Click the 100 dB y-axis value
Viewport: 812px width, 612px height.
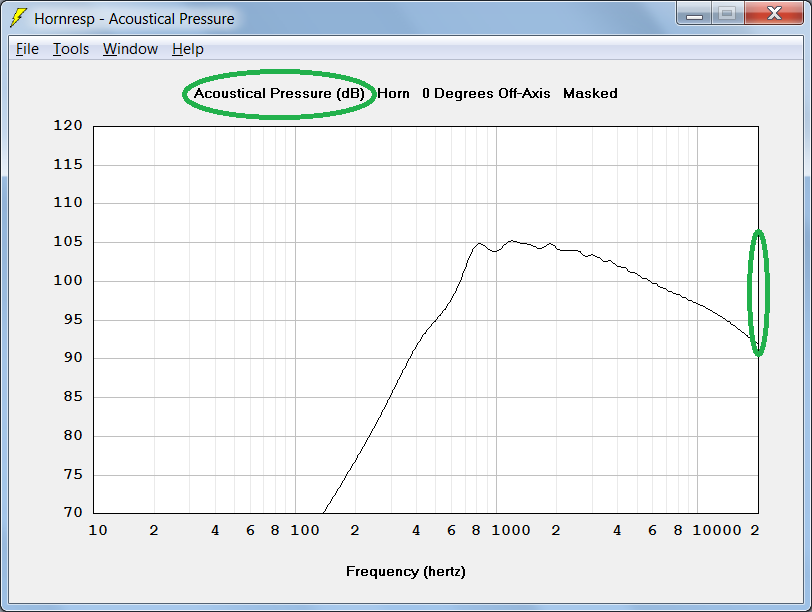pos(68,281)
